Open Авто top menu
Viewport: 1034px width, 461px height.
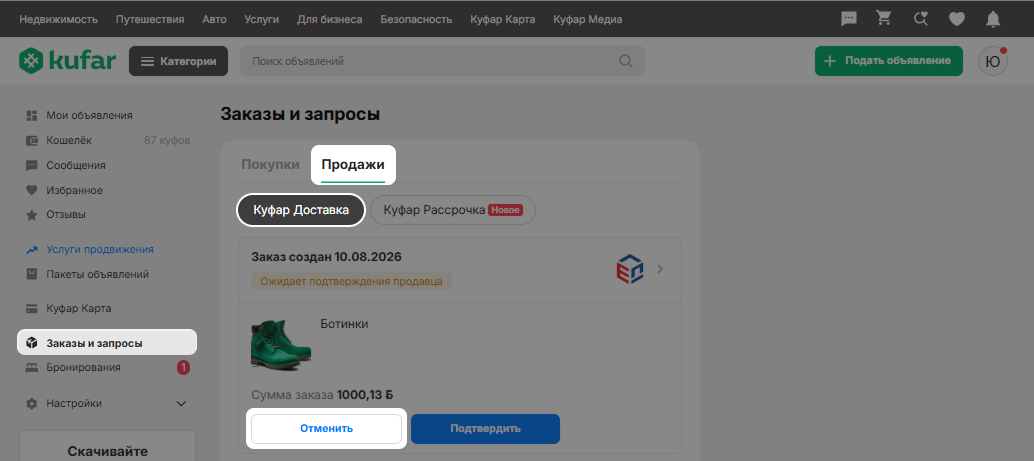pos(214,19)
